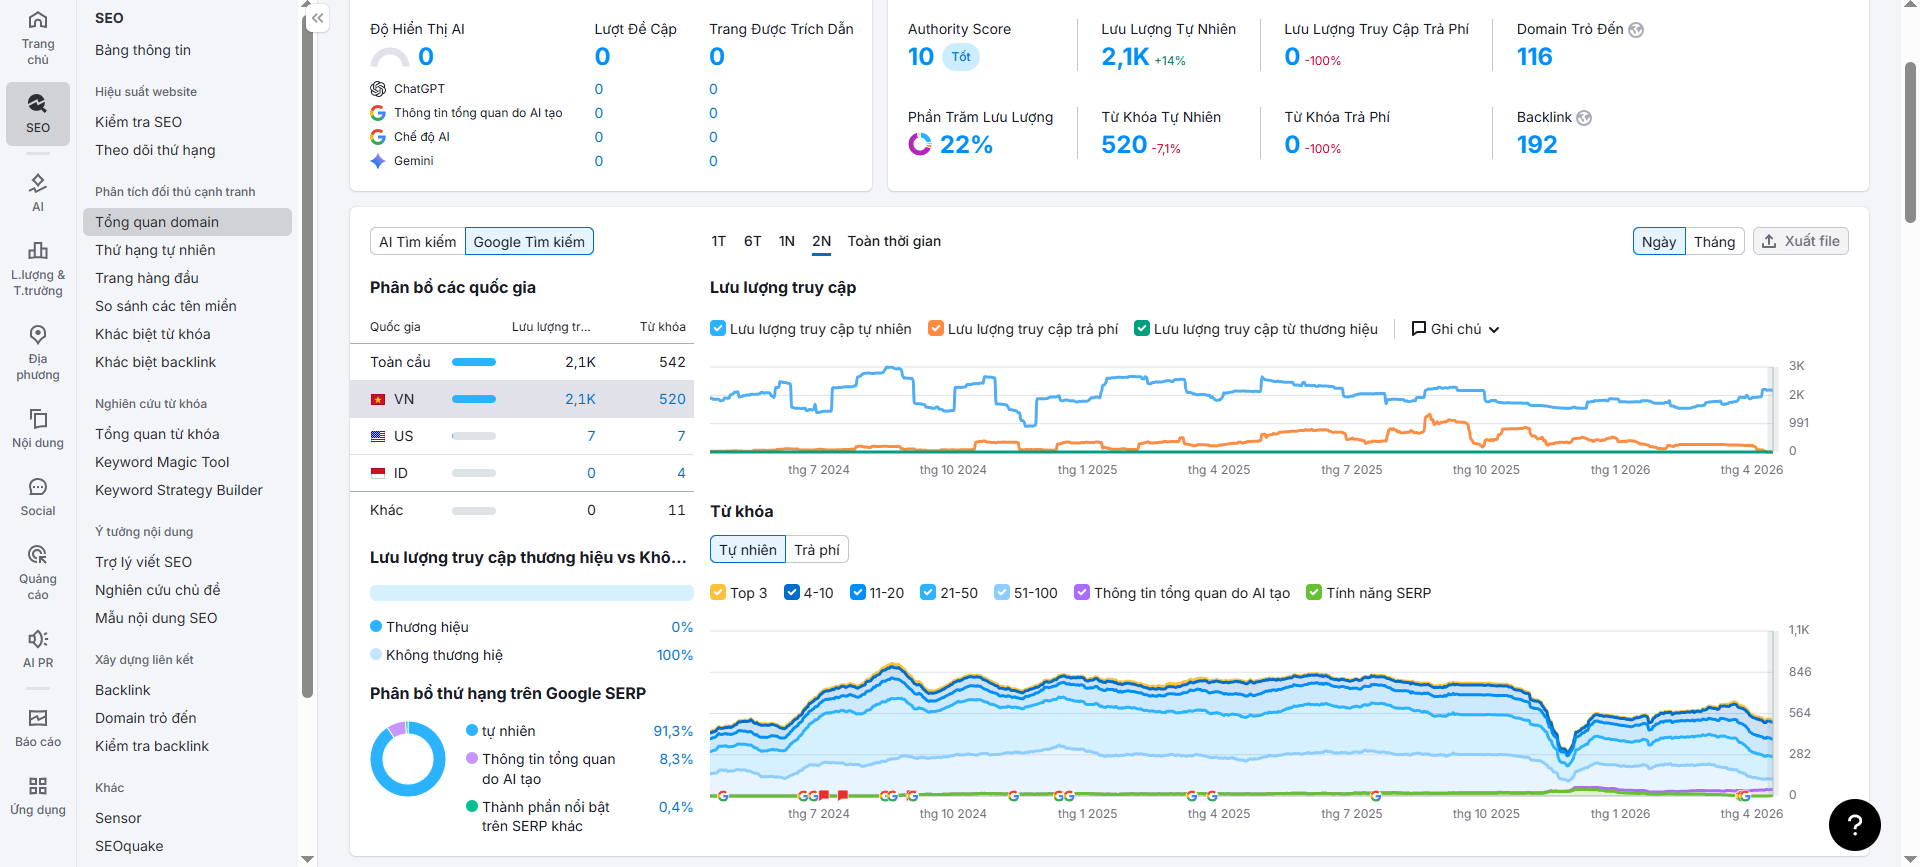Open Địa phương sidebar icon

point(38,352)
